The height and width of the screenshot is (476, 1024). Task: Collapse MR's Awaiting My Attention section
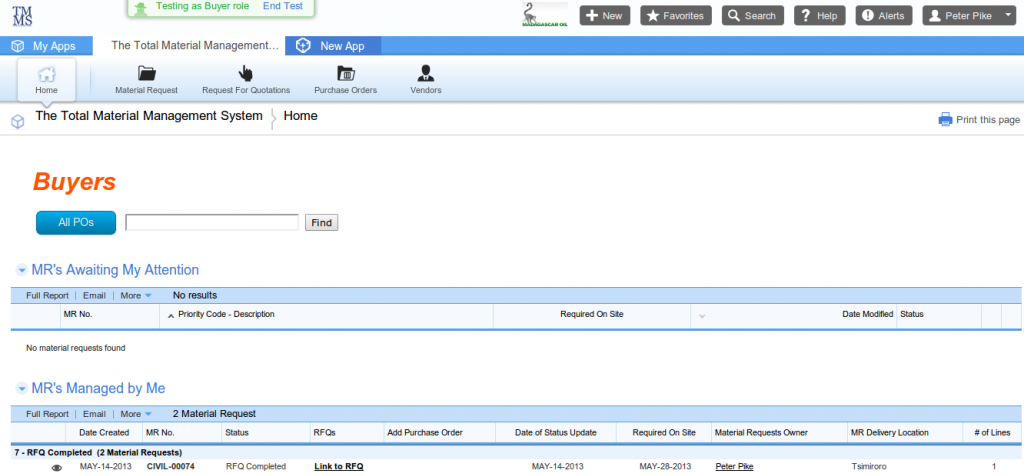pos(22,270)
